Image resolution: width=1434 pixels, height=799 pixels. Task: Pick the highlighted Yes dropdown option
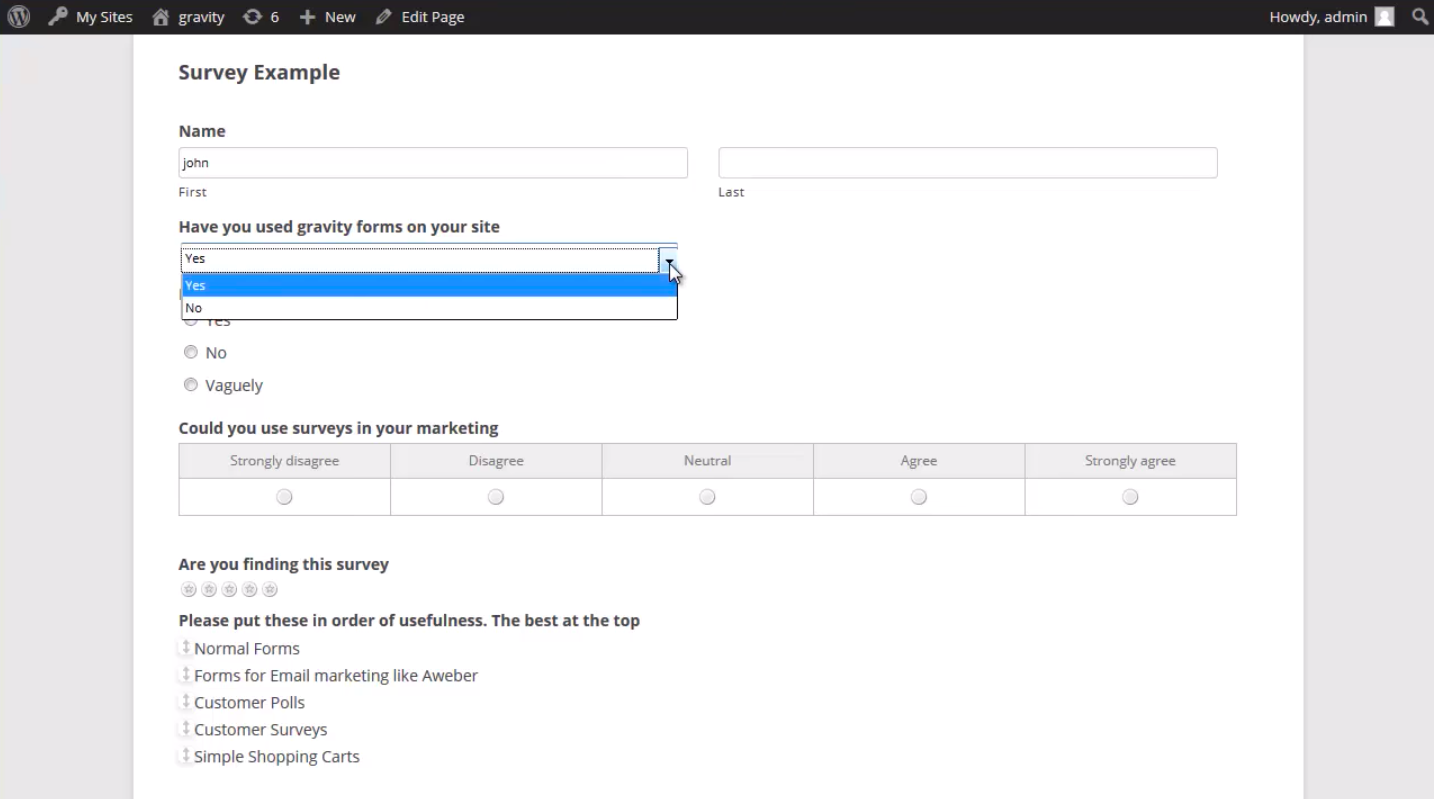point(429,285)
